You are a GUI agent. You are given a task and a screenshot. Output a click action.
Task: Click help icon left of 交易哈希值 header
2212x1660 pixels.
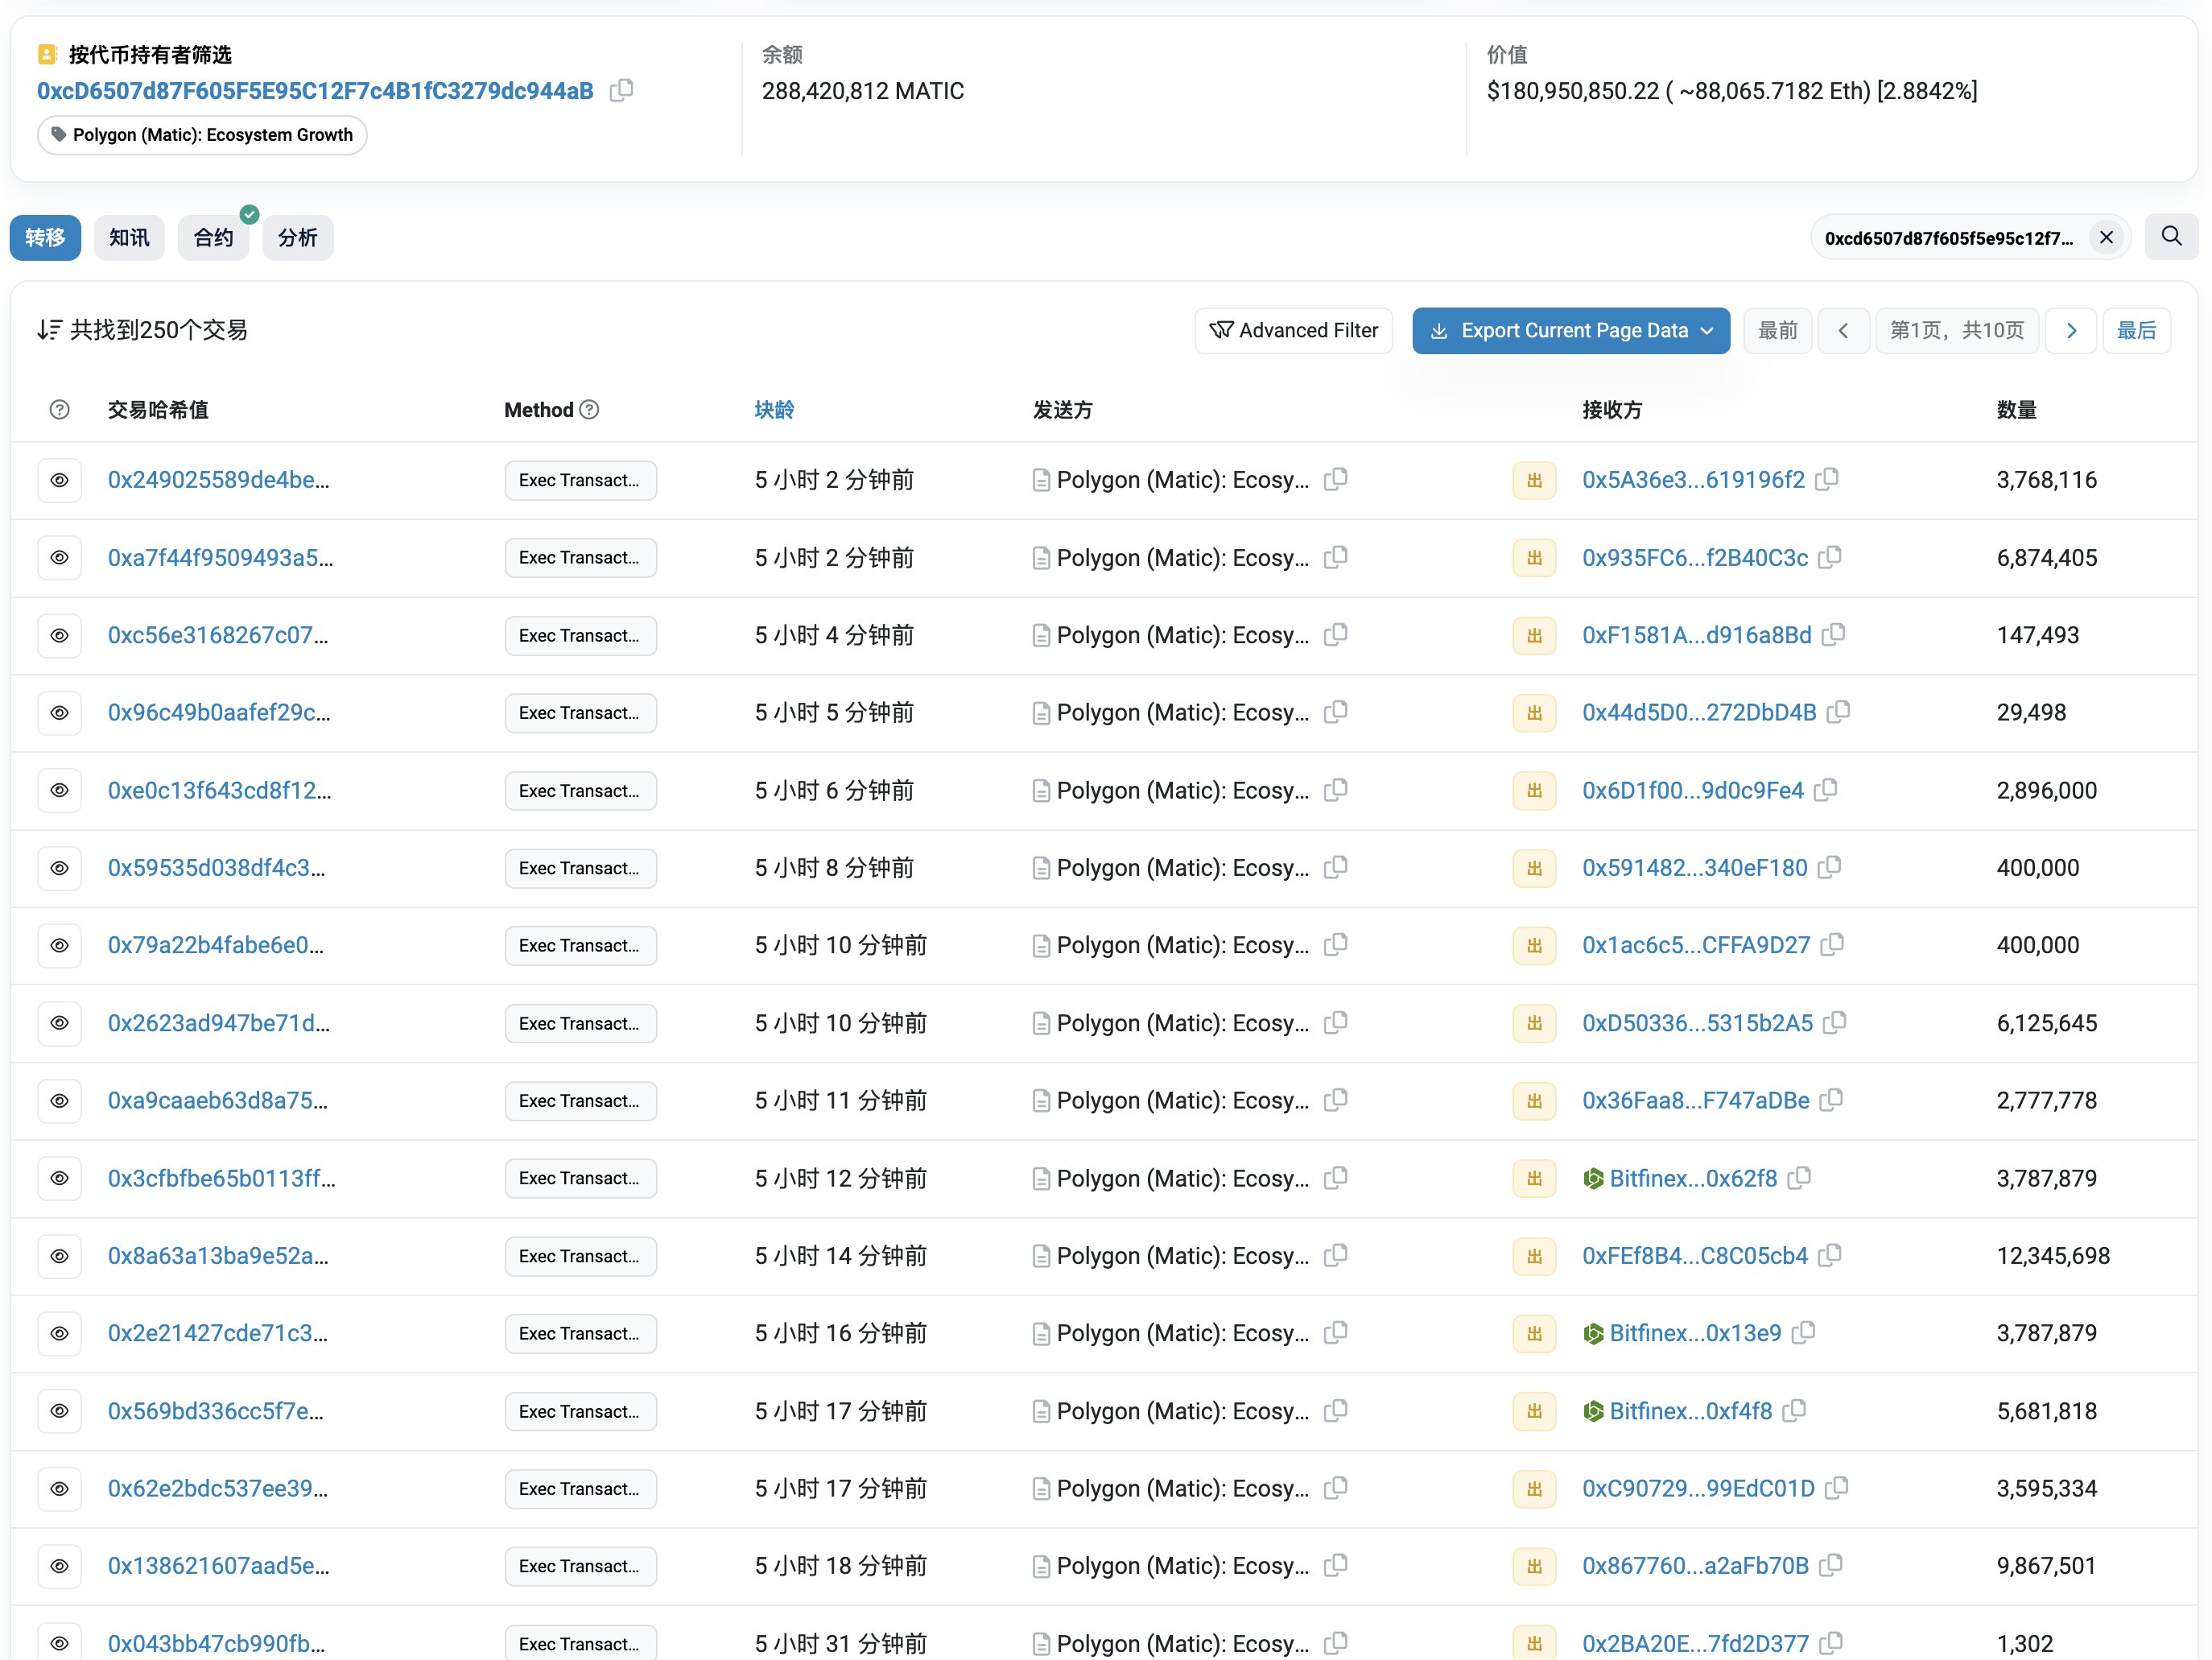(60, 410)
